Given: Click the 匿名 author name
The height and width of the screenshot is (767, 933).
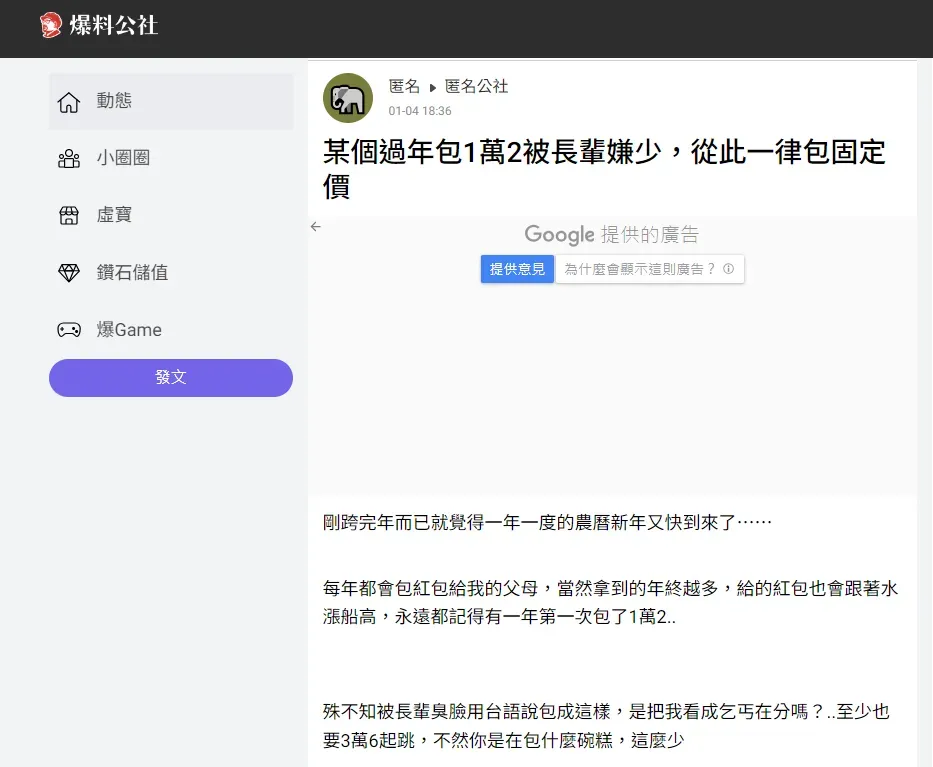Looking at the screenshot, I should (404, 86).
